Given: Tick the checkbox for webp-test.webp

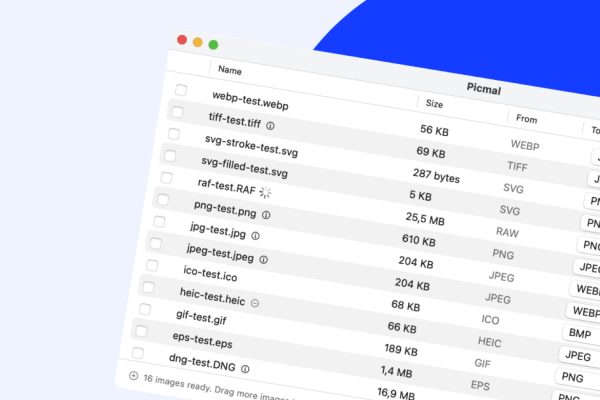Looking at the screenshot, I should (x=181, y=90).
